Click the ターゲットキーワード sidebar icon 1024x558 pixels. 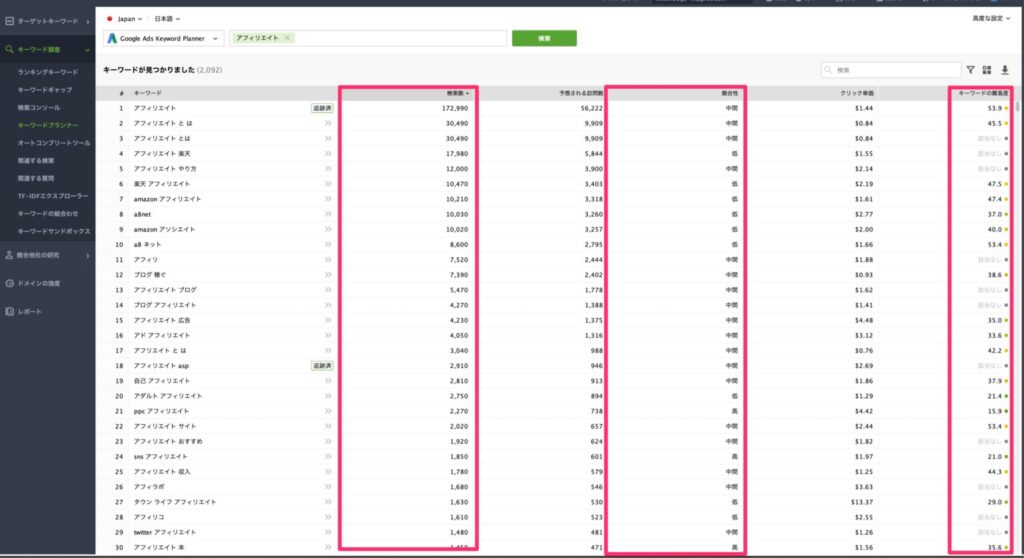point(9,22)
